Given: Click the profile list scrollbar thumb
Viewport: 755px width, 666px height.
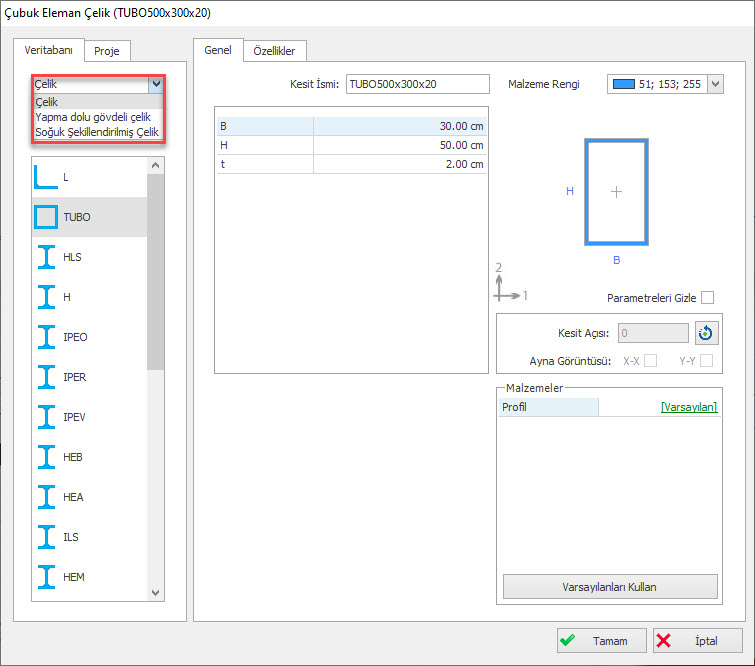Looking at the screenshot, I should (x=156, y=272).
